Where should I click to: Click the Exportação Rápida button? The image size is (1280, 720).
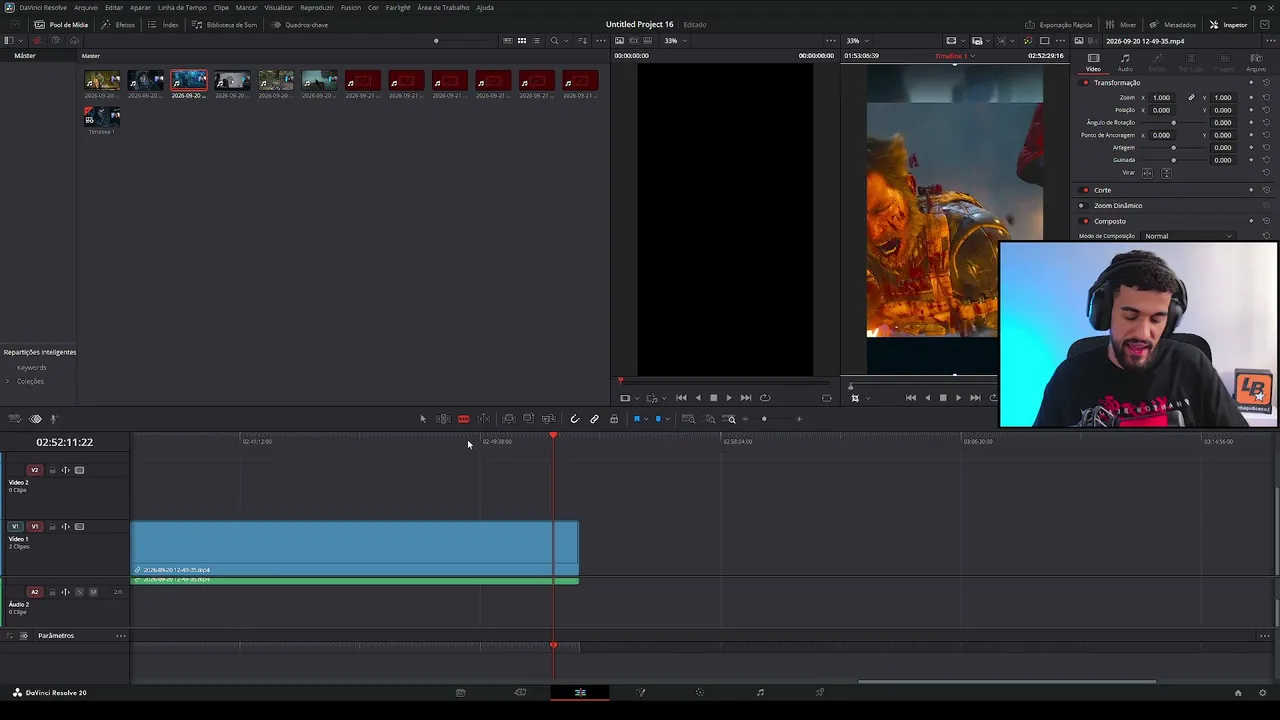(x=1059, y=24)
